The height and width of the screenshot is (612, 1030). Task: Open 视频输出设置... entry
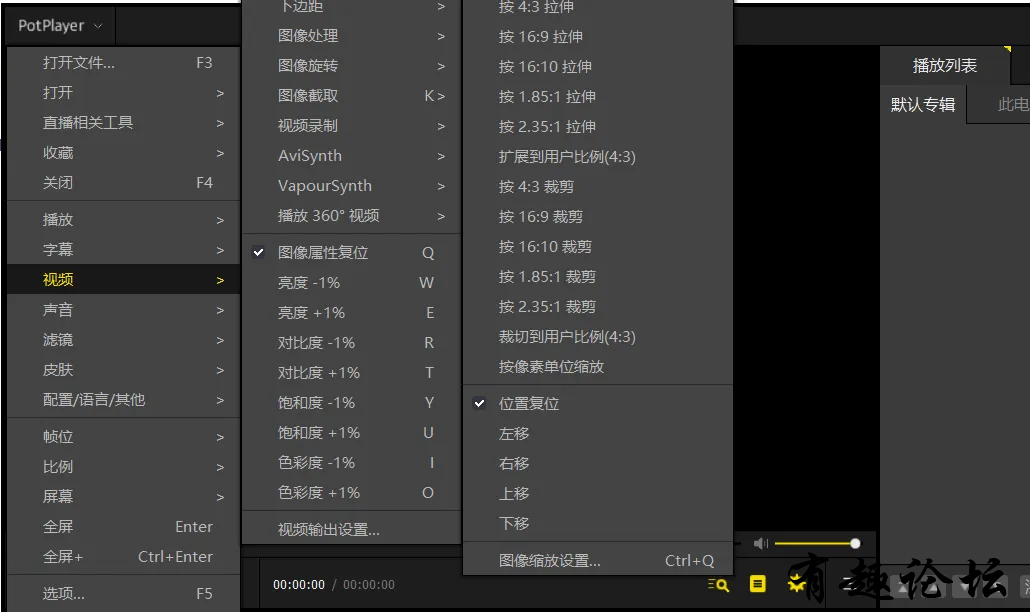pos(351,529)
